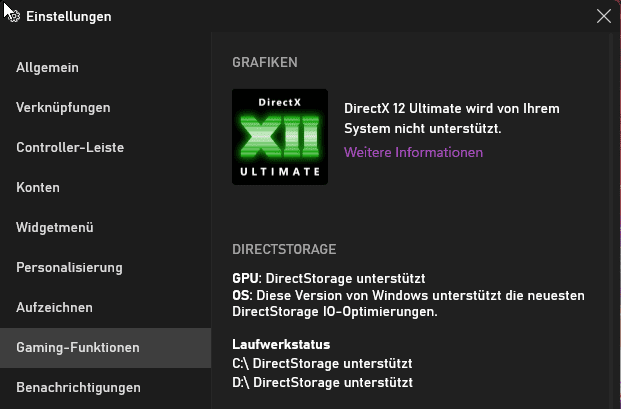This screenshot has height=409, width=621.
Task: Follow the Weitere Informationen link
Action: [413, 152]
